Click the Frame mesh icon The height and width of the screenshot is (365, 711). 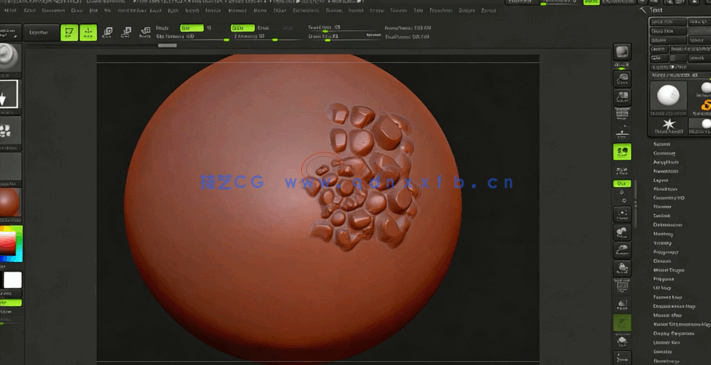coord(623,214)
